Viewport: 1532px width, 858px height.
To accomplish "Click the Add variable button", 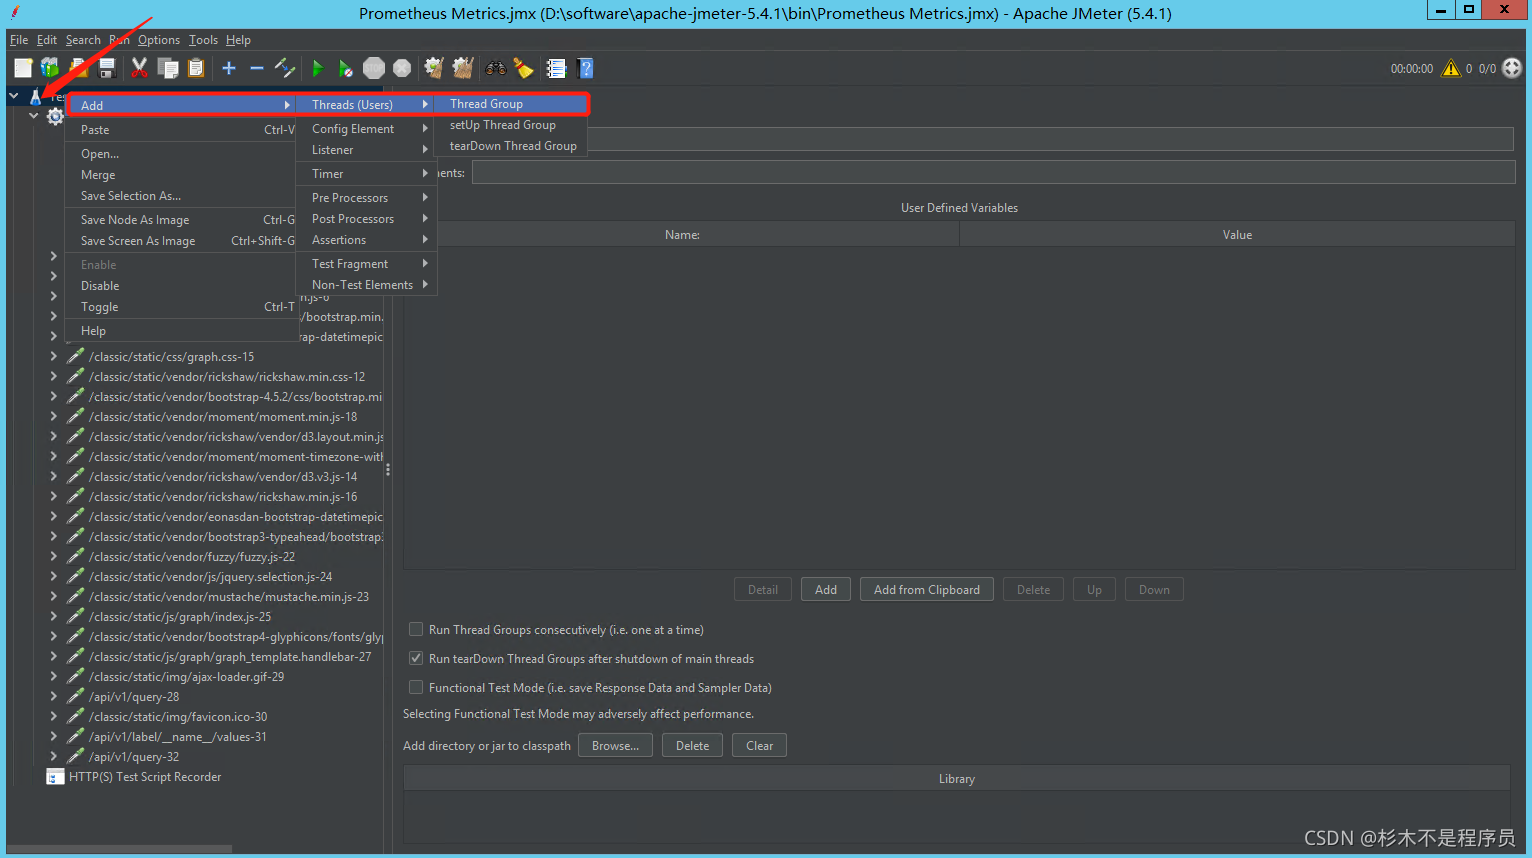I will 826,590.
